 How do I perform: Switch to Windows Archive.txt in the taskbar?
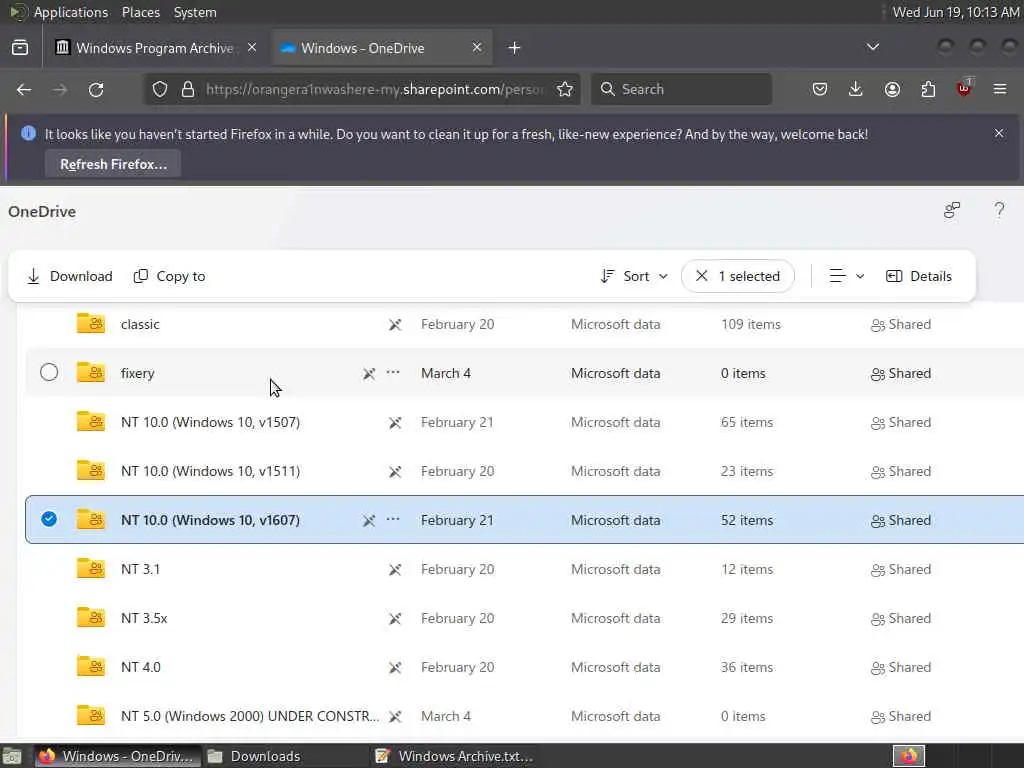[455, 756]
